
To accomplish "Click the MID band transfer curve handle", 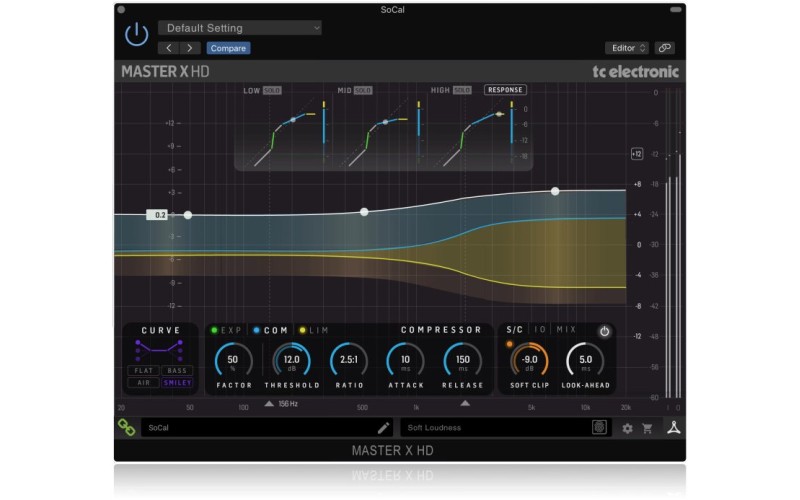I will (385, 122).
